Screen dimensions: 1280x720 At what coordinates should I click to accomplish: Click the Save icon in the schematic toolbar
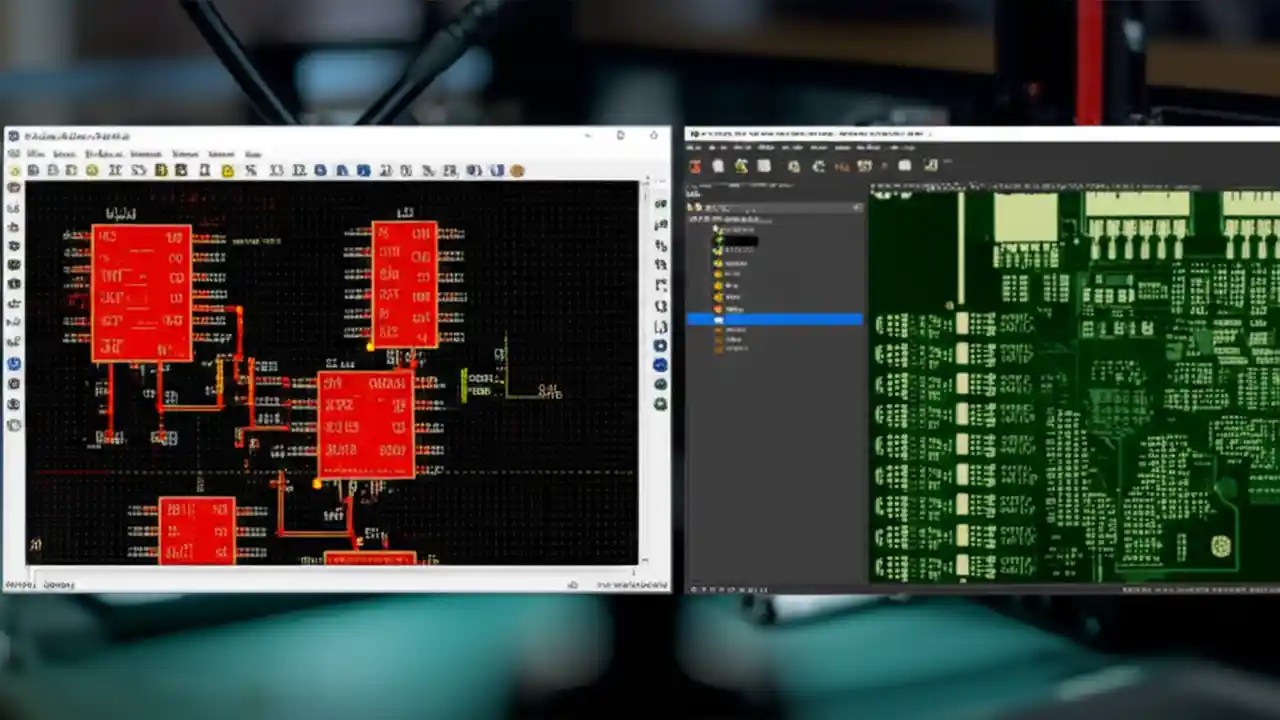[51, 170]
